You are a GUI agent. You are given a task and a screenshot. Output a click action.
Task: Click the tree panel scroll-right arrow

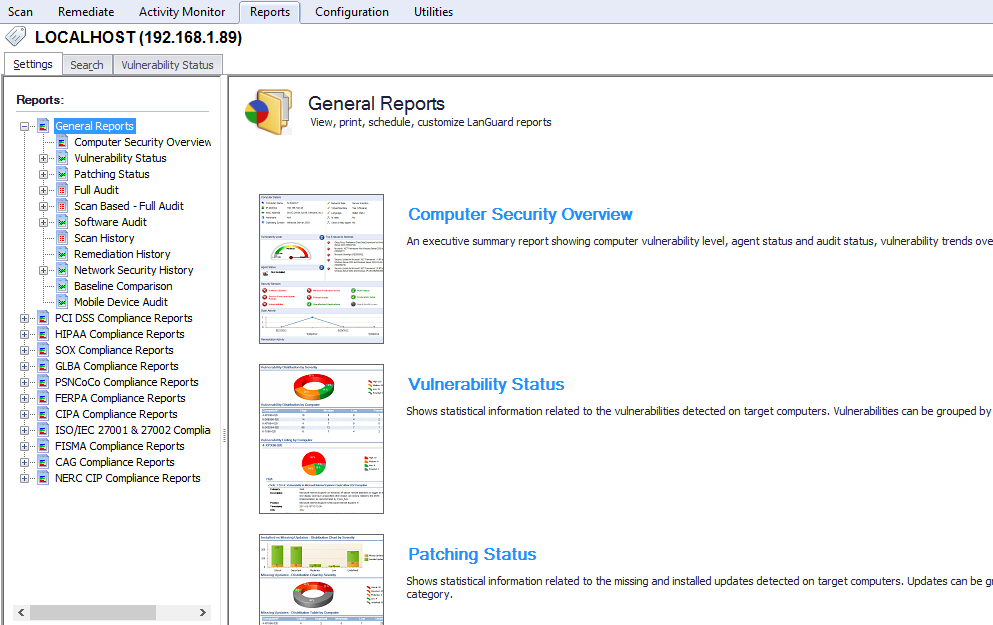pyautogui.click(x=203, y=612)
